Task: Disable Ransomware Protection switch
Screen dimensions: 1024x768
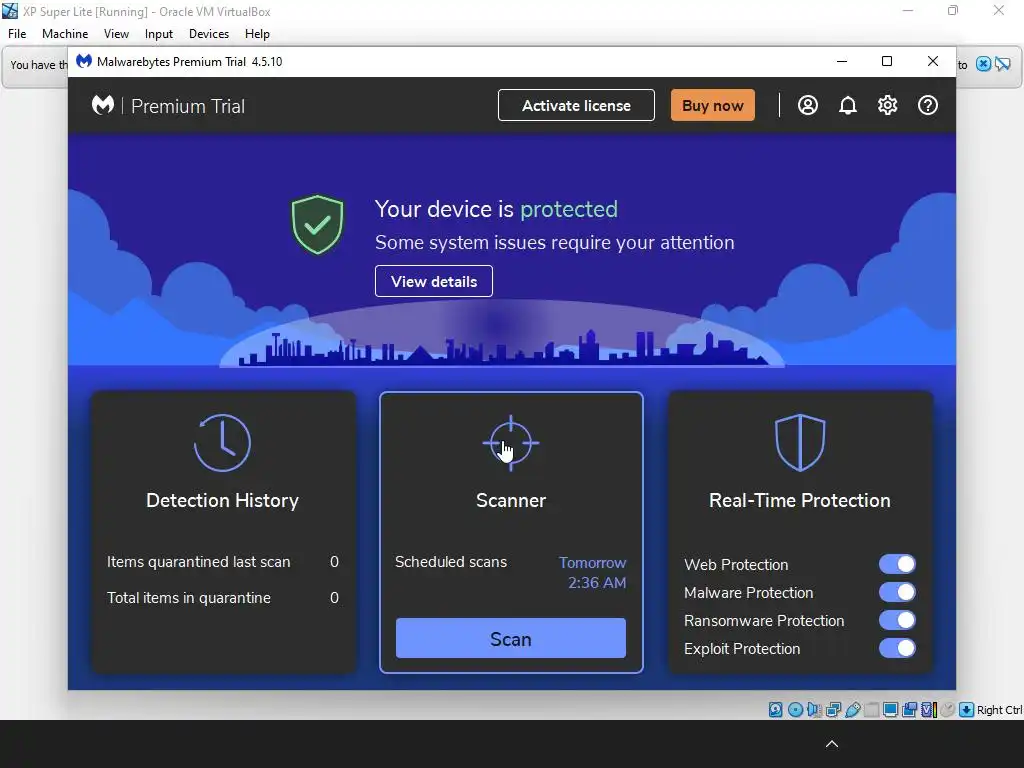Action: (897, 620)
